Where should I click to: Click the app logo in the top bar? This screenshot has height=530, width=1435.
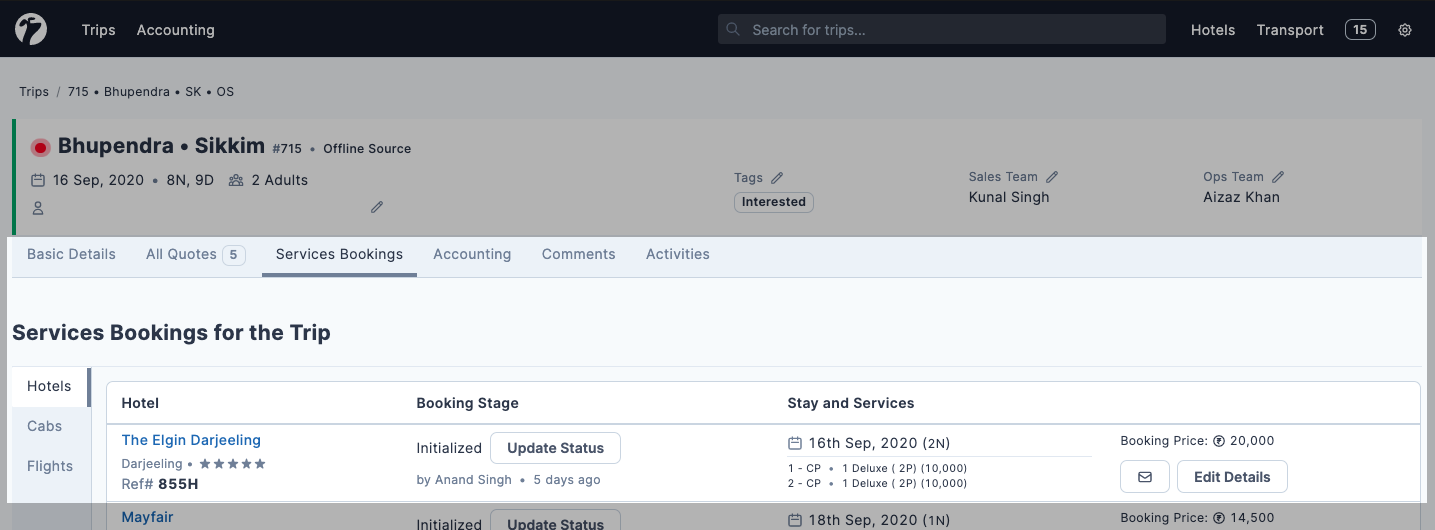pos(31,30)
